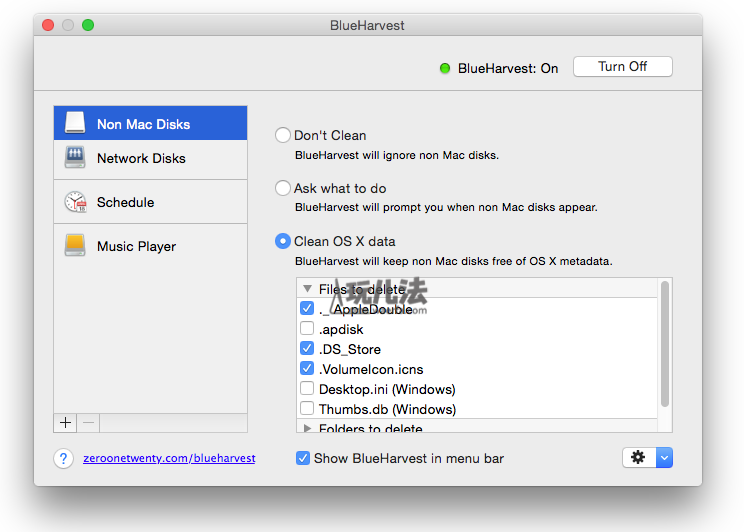
Task: Toggle Show BlueHarvest in menu bar
Action: click(303, 458)
